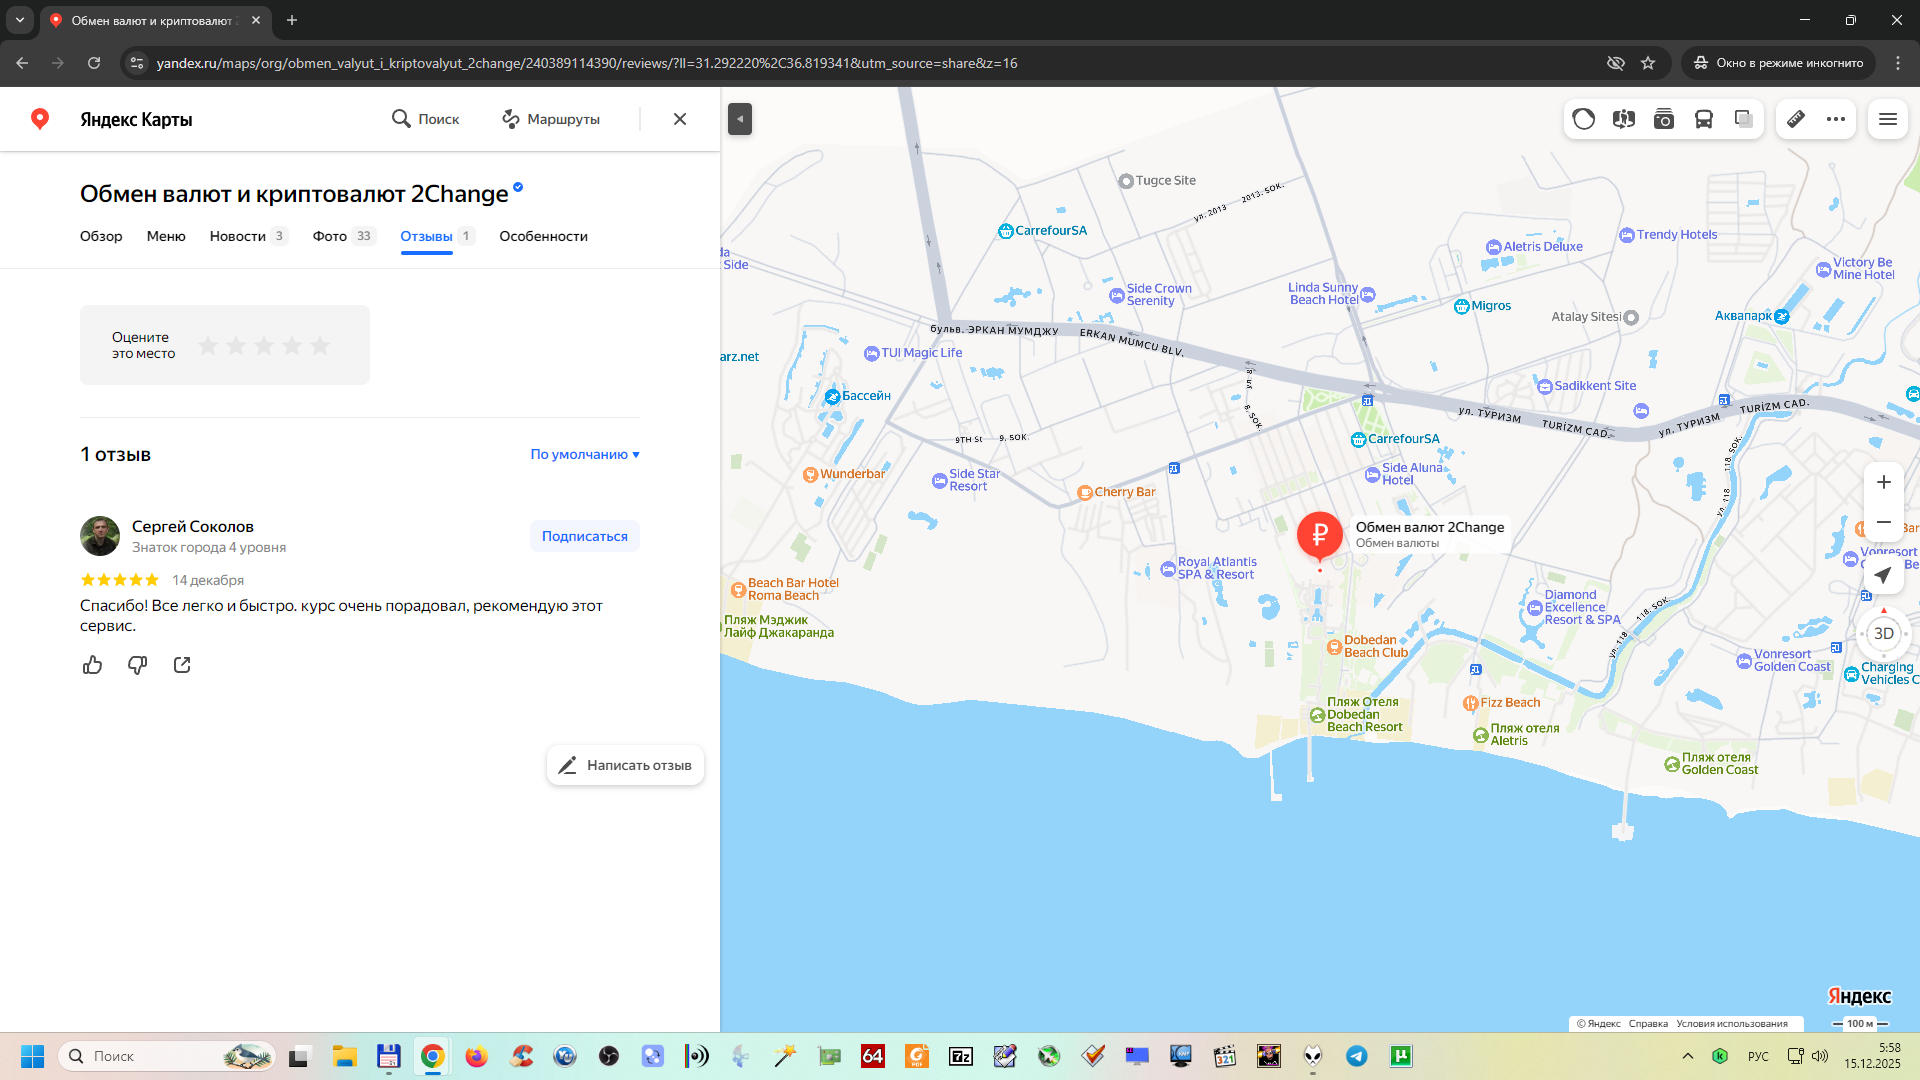
Task: Show the public transport layer
Action: click(x=1704, y=119)
